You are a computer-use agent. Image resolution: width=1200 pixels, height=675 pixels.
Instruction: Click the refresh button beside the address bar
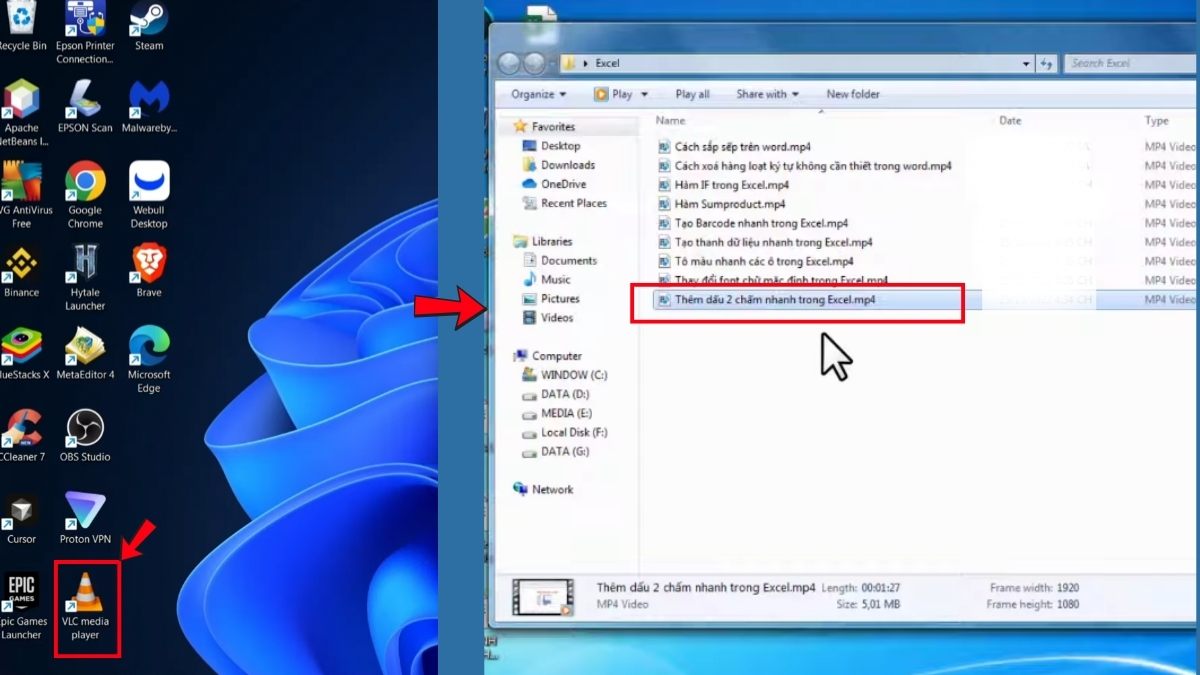(1046, 63)
